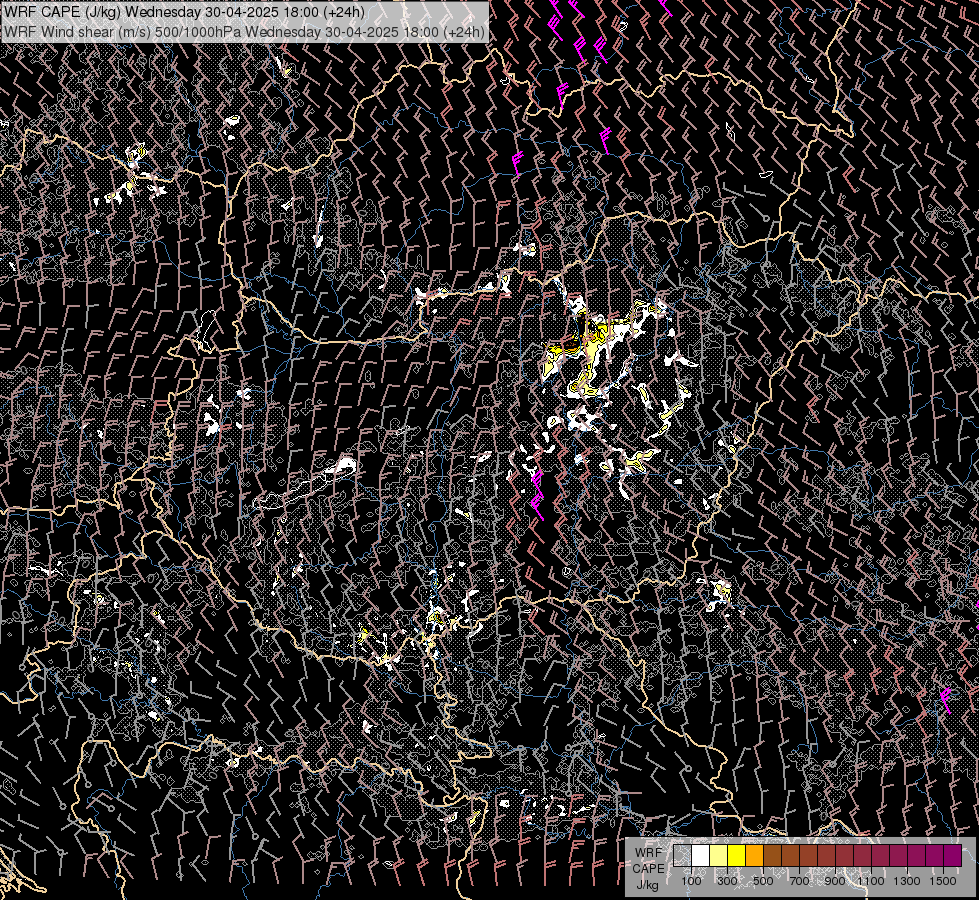This screenshot has width=979, height=900.
Task: Click the 'WRF Wind shear (m/s)' title line
Action: (x=244, y=32)
